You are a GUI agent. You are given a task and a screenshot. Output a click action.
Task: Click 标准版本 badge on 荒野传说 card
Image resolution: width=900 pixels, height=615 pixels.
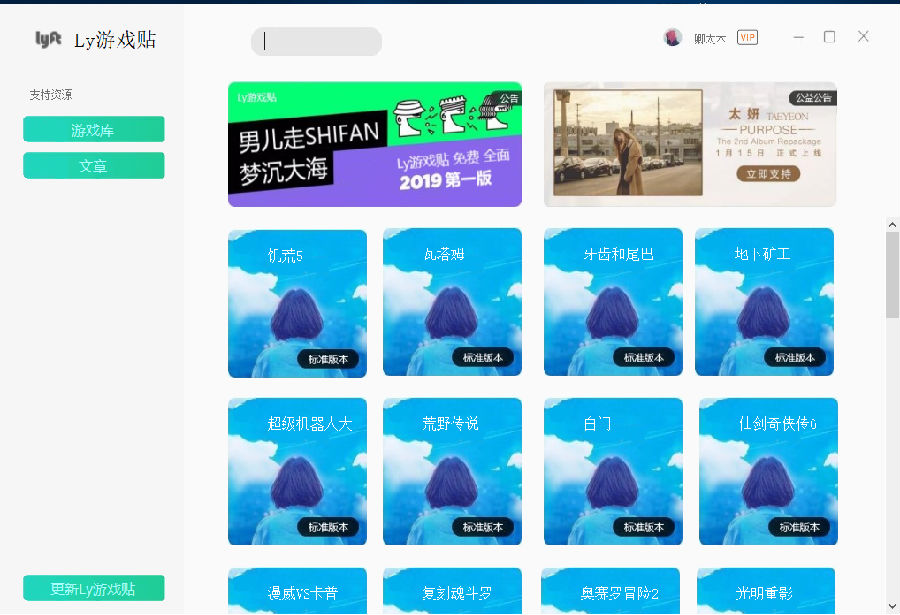483,527
